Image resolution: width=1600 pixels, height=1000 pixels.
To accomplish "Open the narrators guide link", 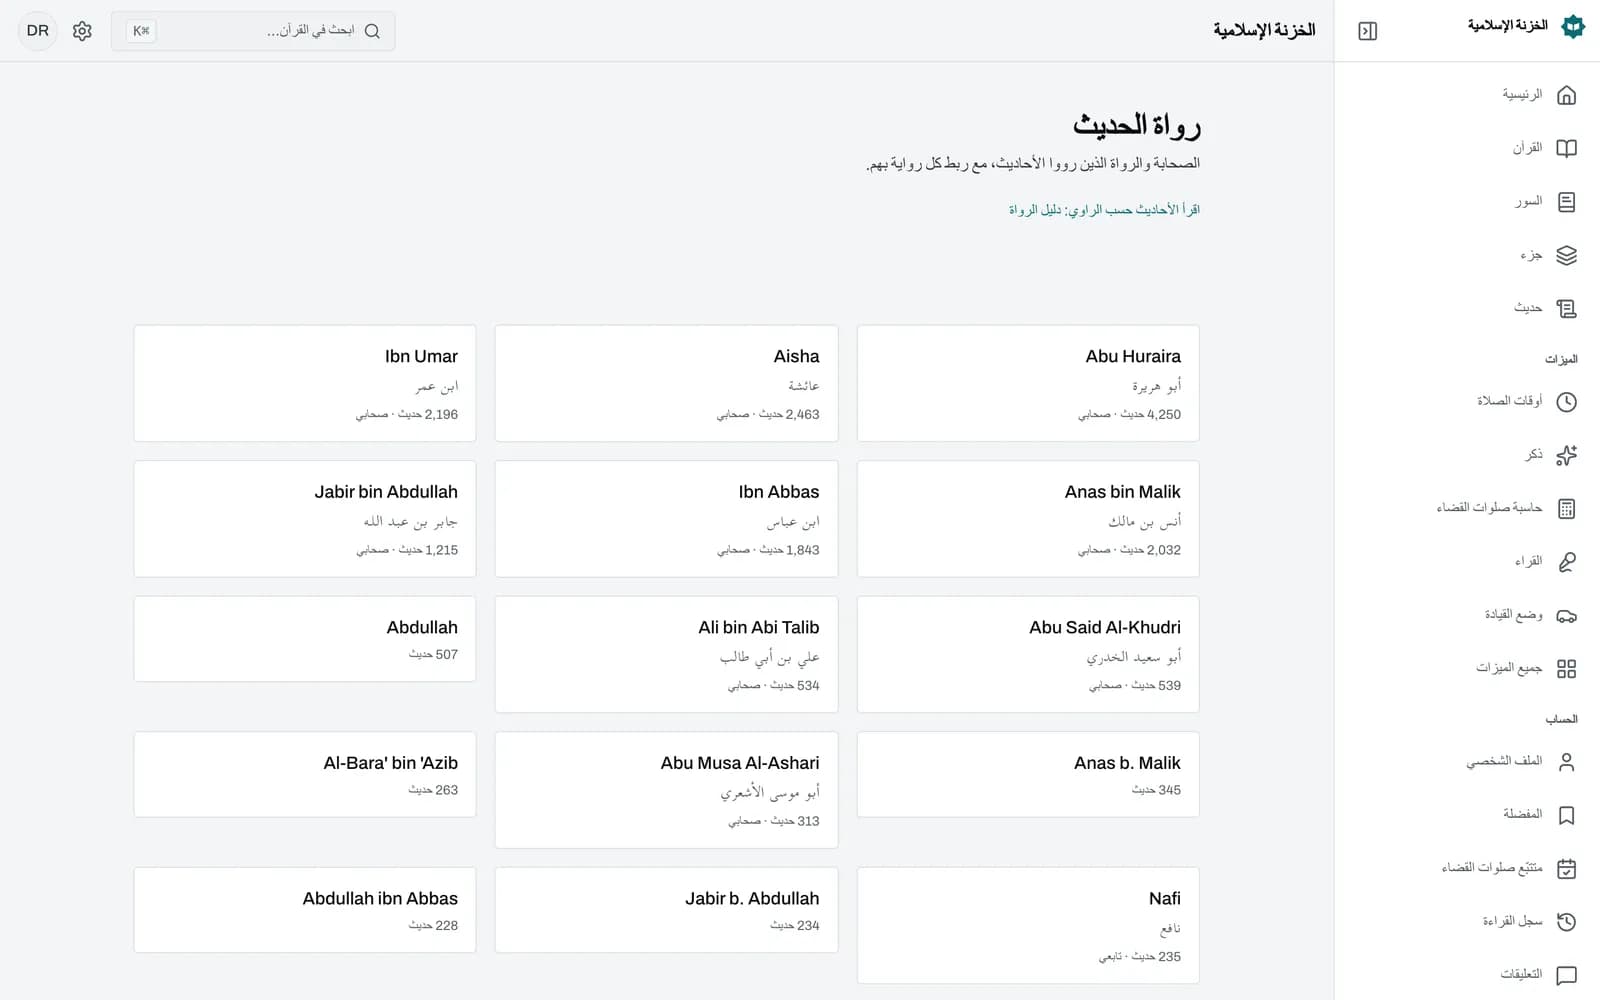I will coord(1104,210).
